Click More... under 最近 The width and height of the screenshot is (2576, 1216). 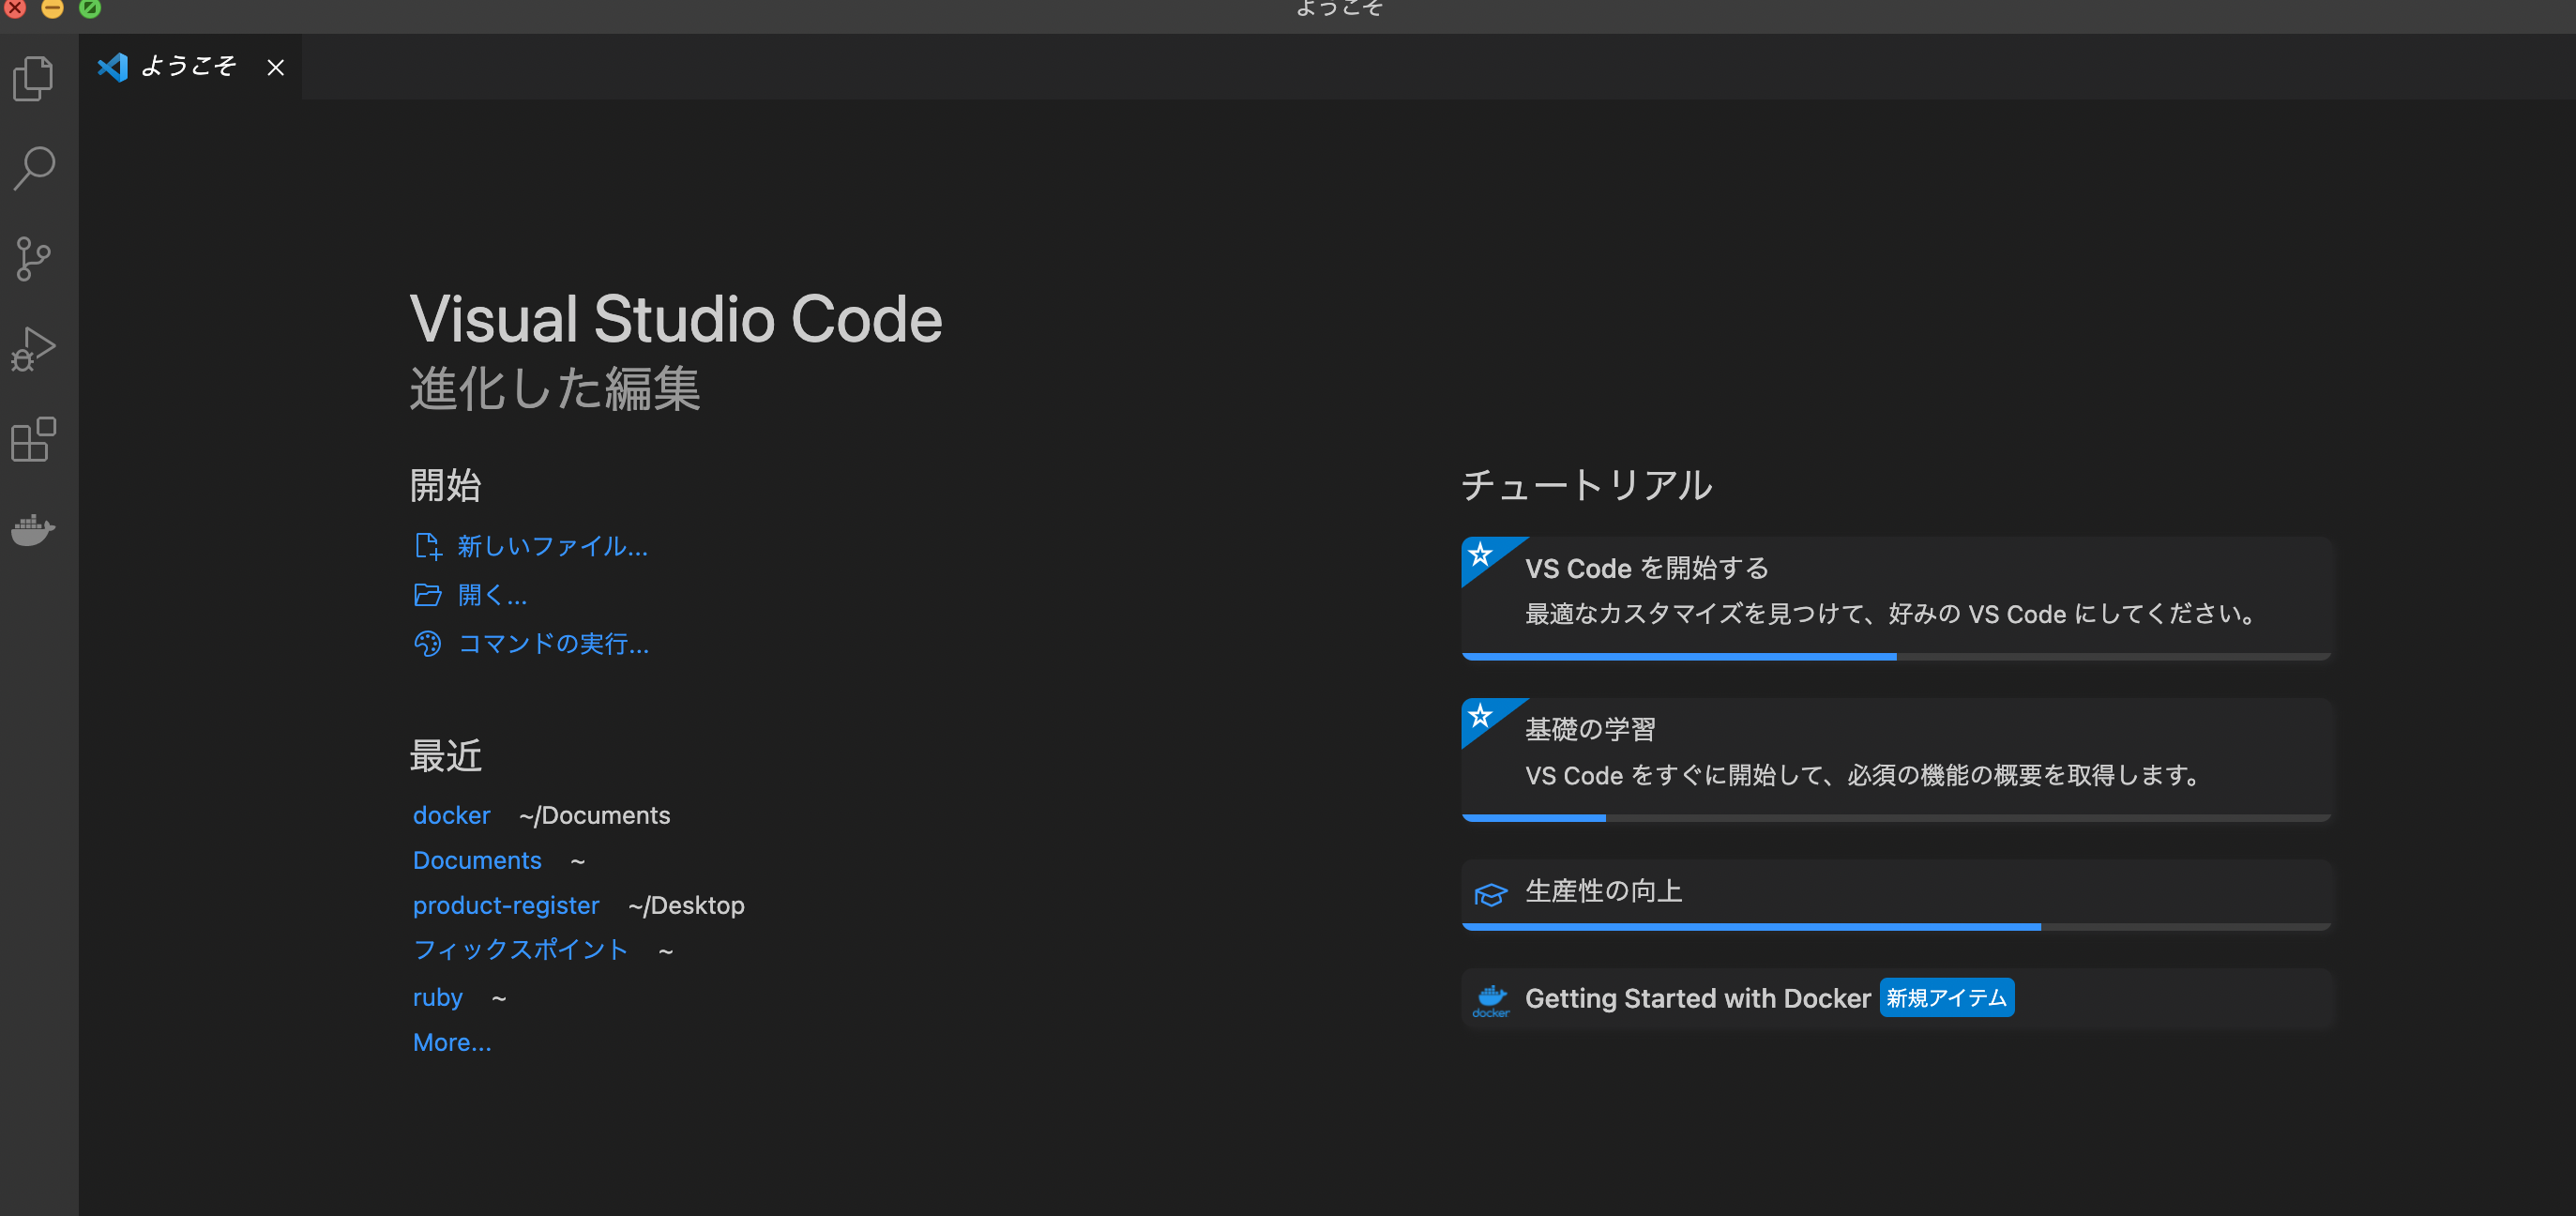pyautogui.click(x=452, y=1042)
